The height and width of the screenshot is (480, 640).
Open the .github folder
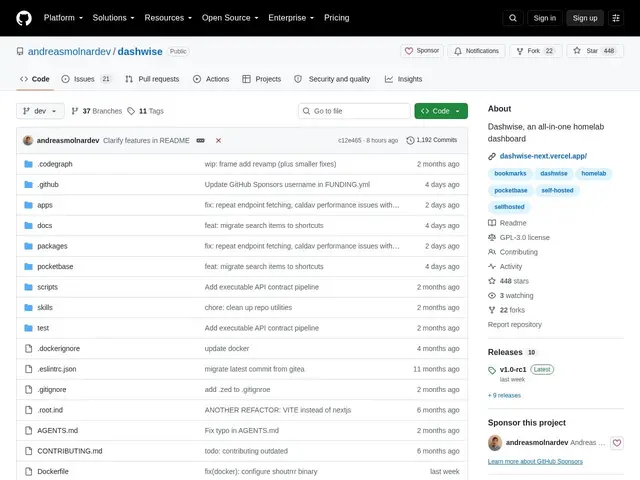[48, 184]
